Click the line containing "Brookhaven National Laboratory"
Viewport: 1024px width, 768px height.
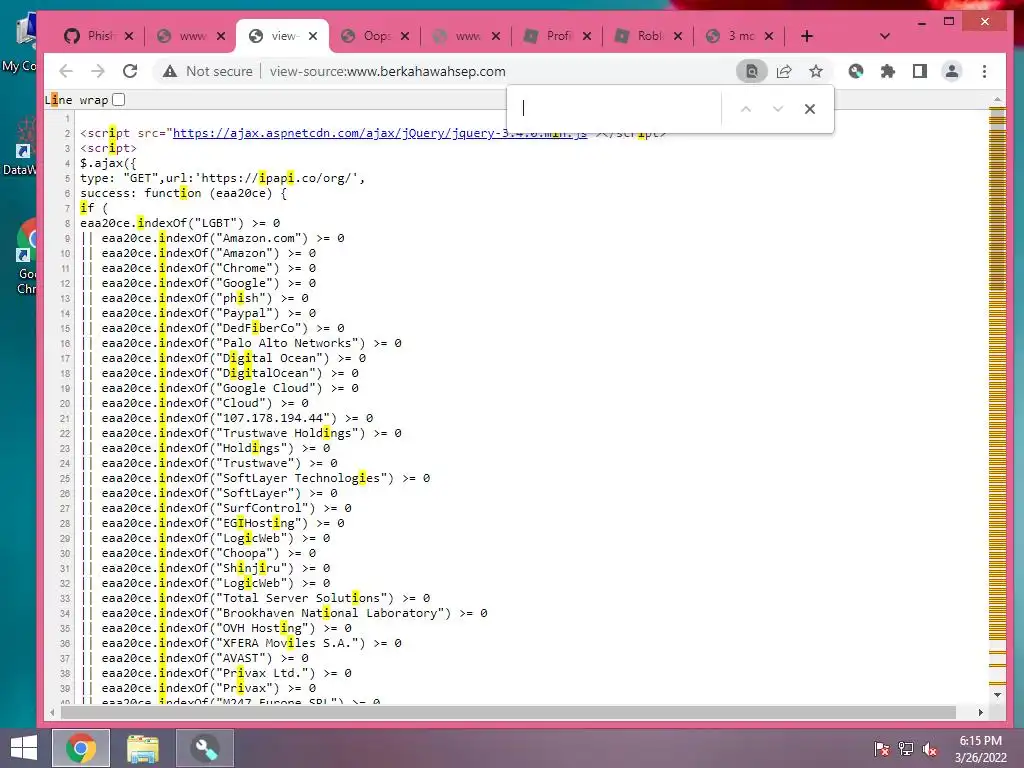284,613
